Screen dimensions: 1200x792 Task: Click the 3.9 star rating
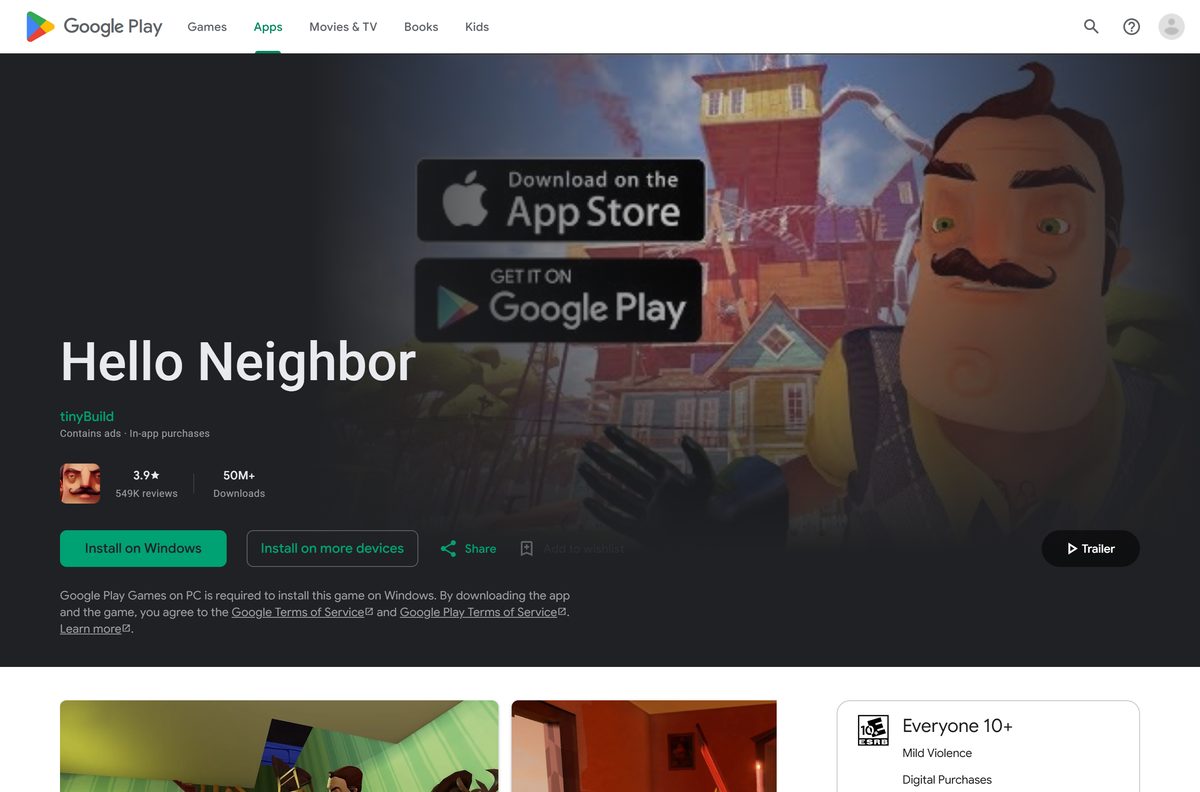146,475
